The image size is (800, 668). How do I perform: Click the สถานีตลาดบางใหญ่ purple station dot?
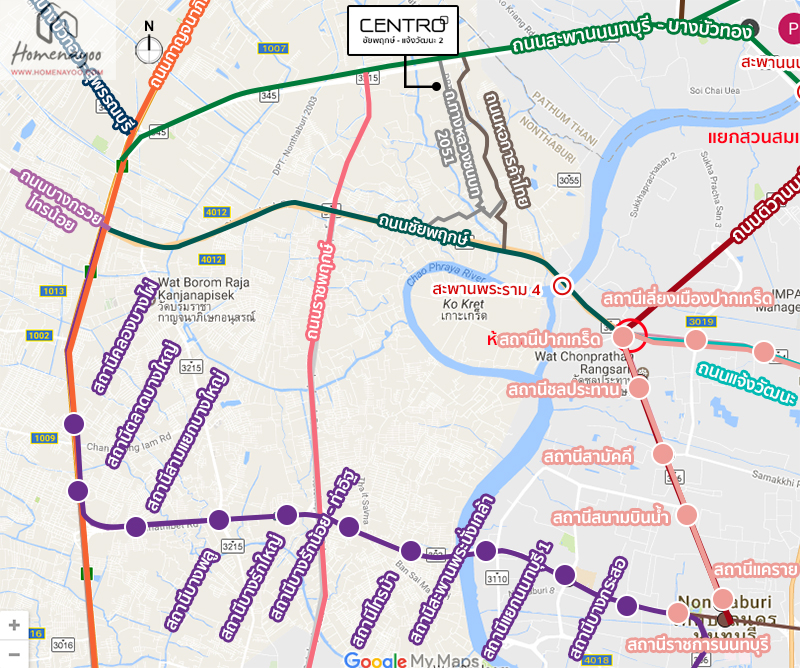point(78,491)
